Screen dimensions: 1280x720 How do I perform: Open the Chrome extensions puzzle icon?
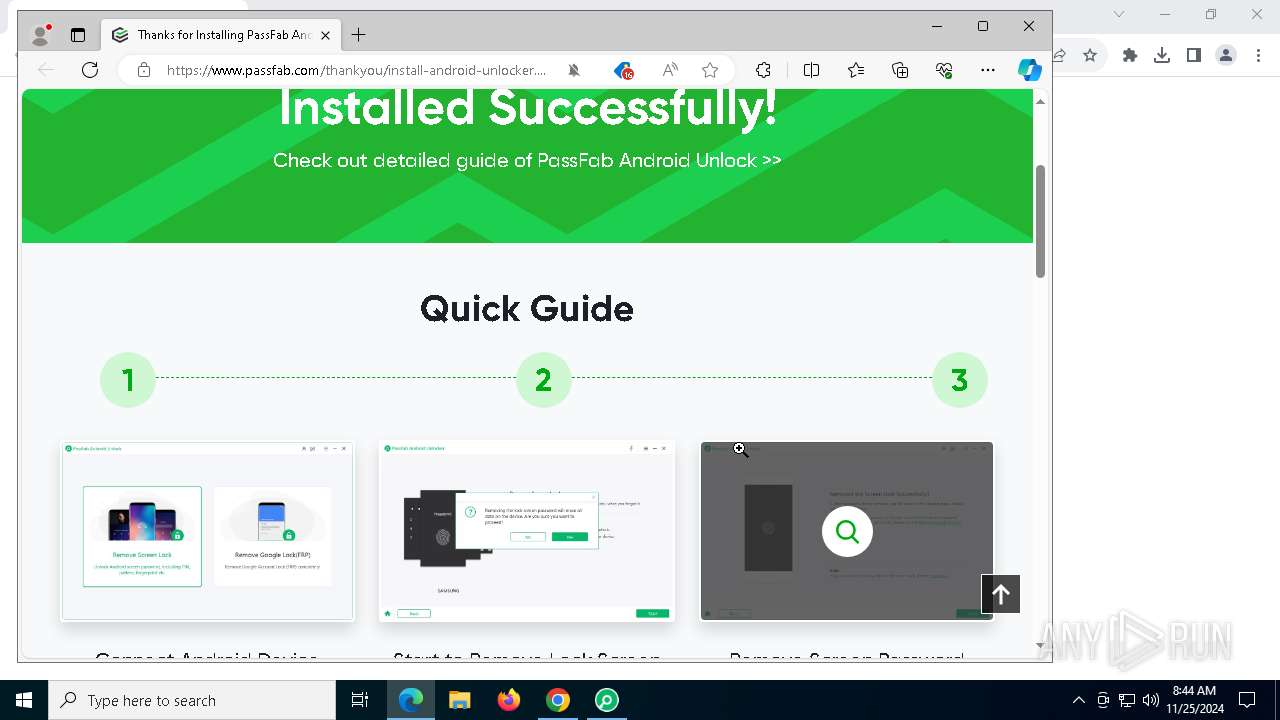tap(1130, 56)
